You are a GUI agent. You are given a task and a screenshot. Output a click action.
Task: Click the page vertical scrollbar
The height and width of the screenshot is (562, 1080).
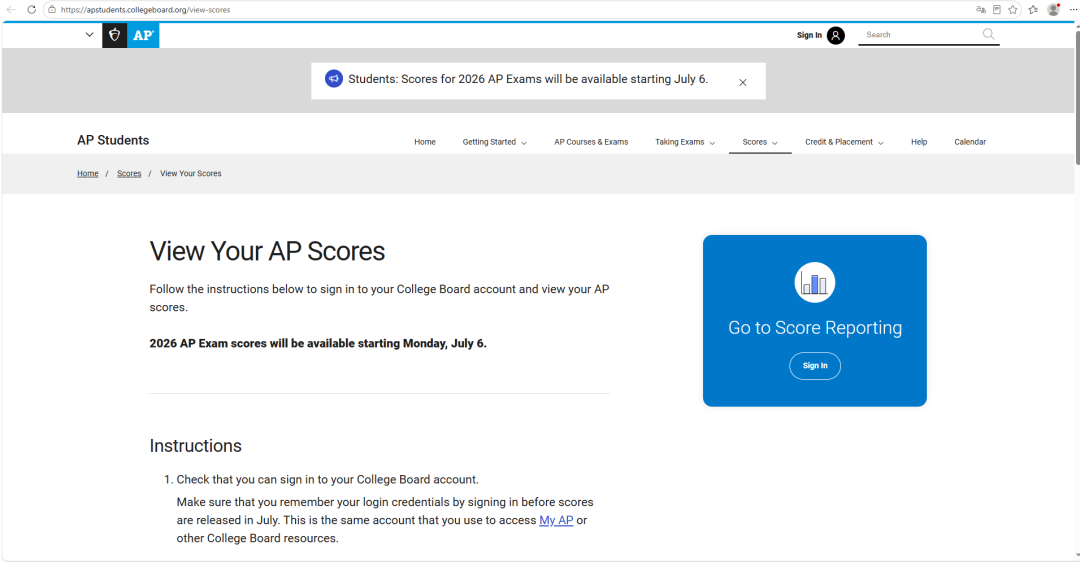pos(1076,96)
